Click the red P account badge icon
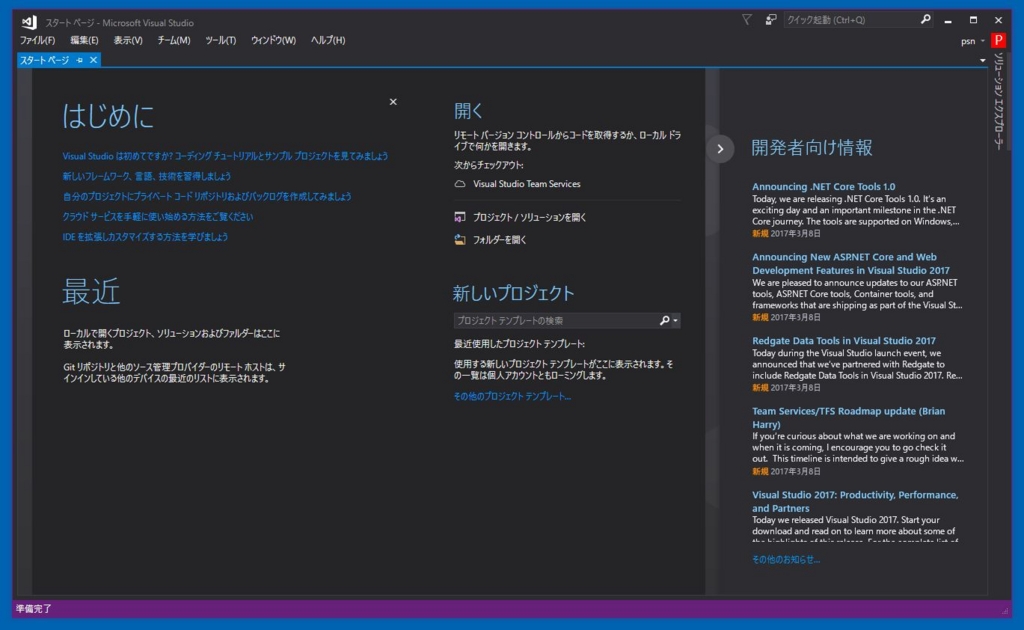 998,40
